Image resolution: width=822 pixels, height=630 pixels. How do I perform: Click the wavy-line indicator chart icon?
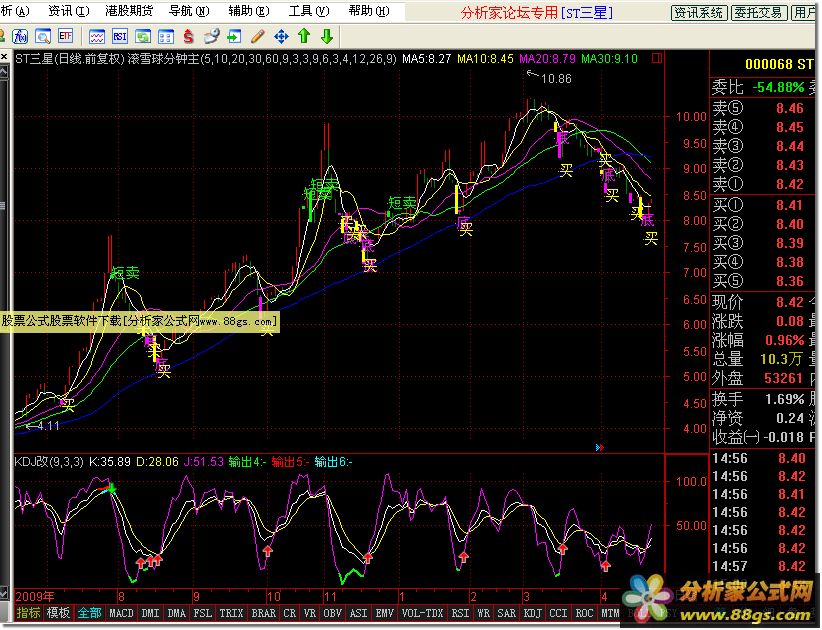coord(96,36)
